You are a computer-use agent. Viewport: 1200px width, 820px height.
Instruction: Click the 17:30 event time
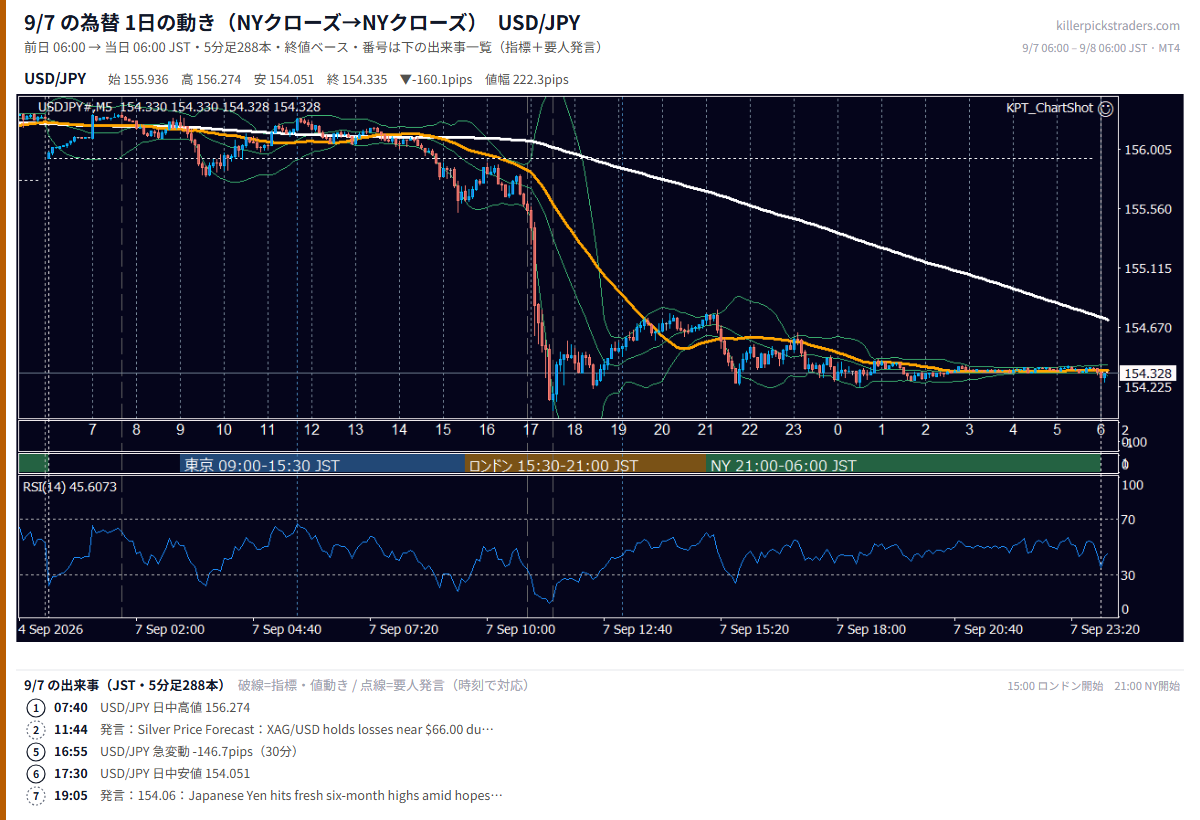click(70, 774)
